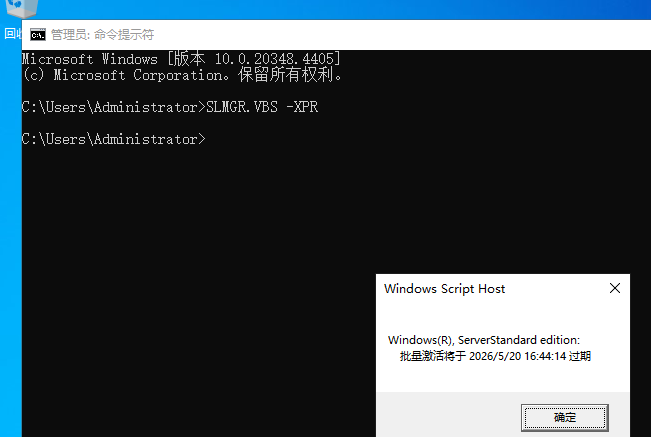Click the Windows Script Host dialog title
This screenshot has height=437, width=651.
[444, 288]
